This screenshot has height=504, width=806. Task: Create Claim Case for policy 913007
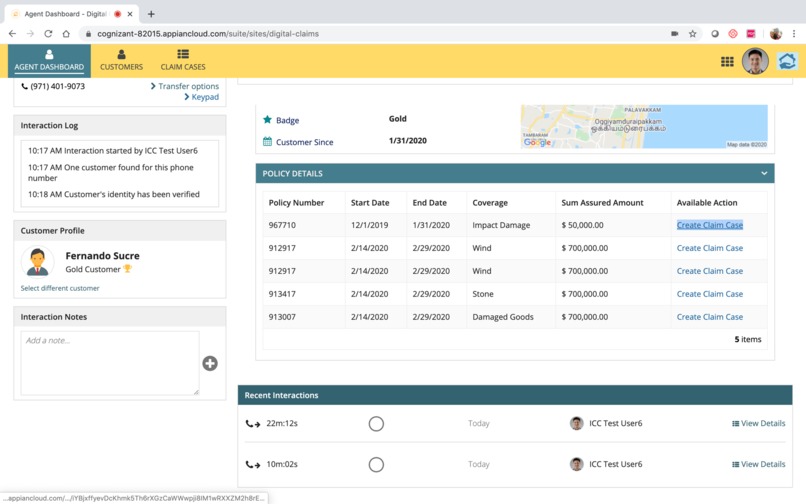click(x=709, y=317)
